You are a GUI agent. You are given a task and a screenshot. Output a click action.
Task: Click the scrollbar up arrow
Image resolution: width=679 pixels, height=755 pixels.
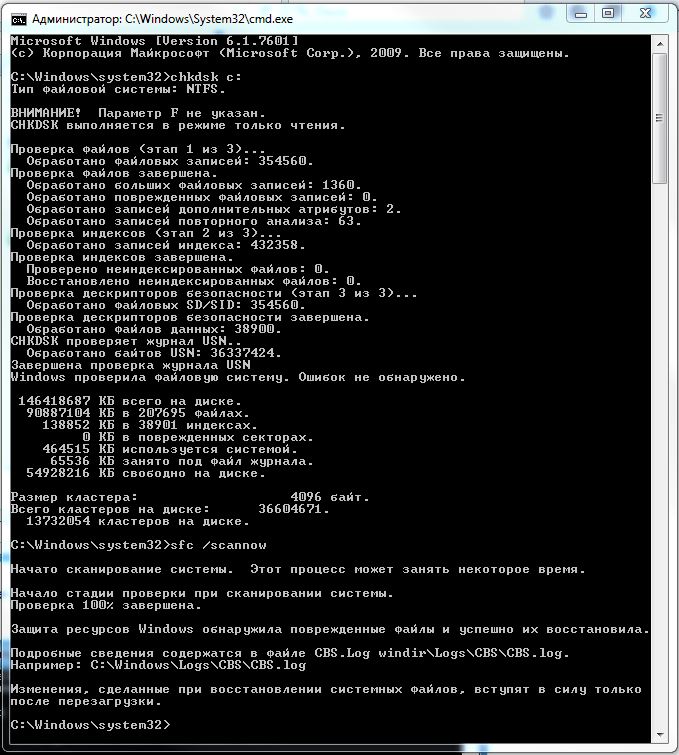660,44
